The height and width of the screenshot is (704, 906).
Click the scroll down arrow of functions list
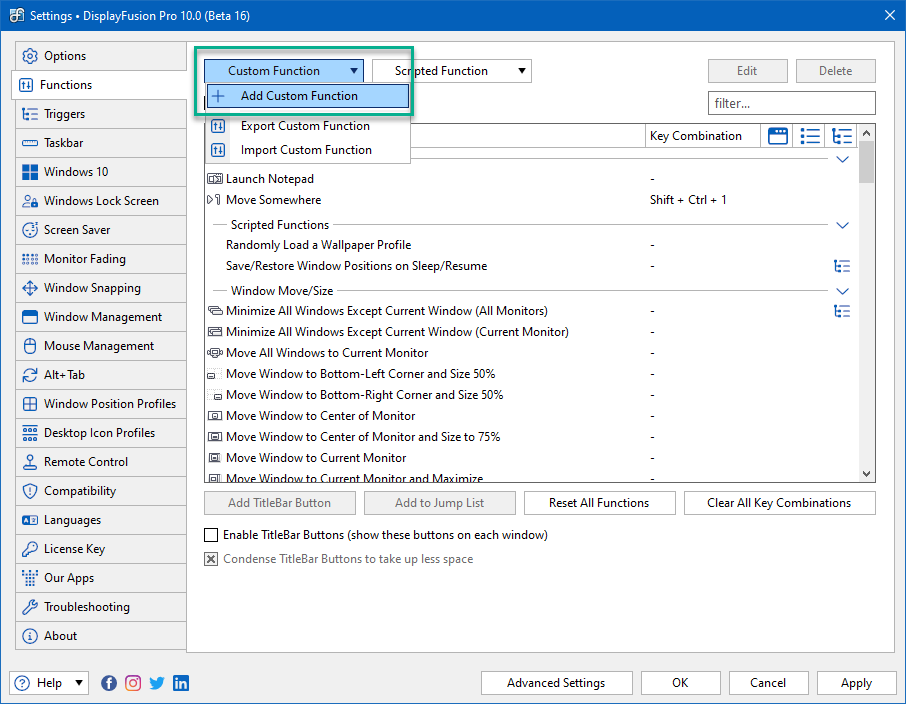[x=866, y=474]
